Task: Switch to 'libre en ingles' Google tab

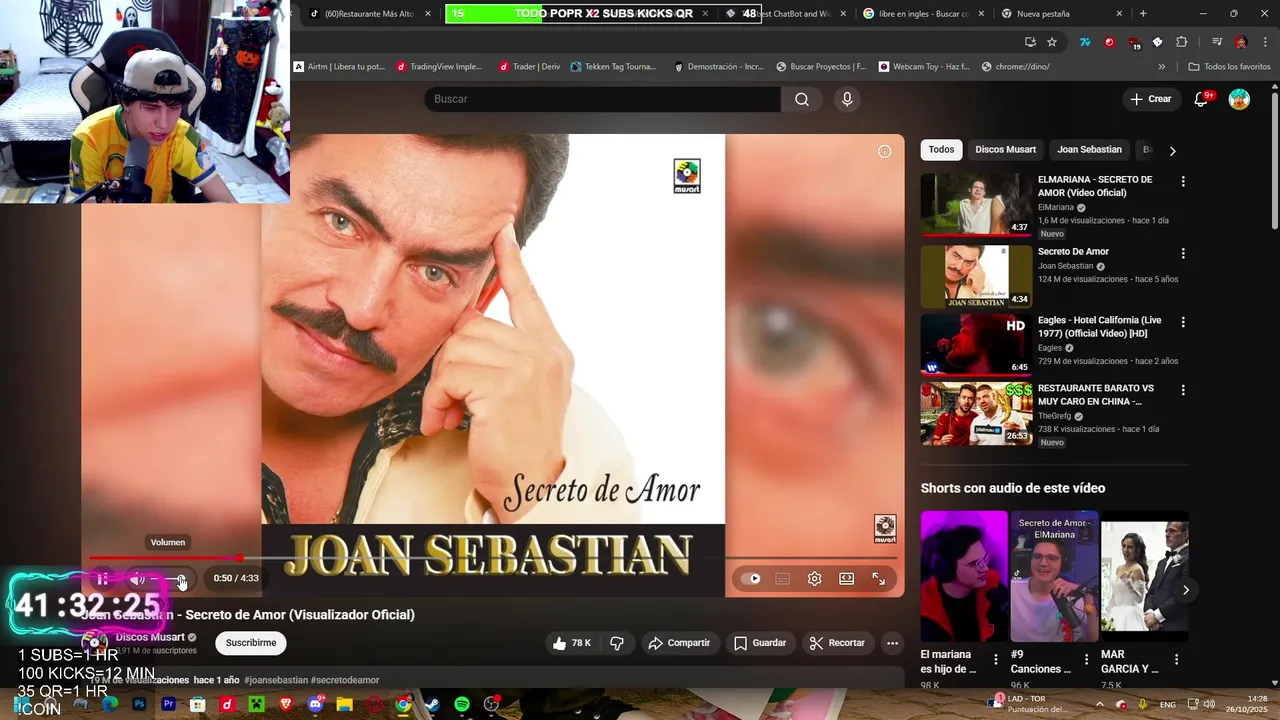Action: pyautogui.click(x=920, y=14)
